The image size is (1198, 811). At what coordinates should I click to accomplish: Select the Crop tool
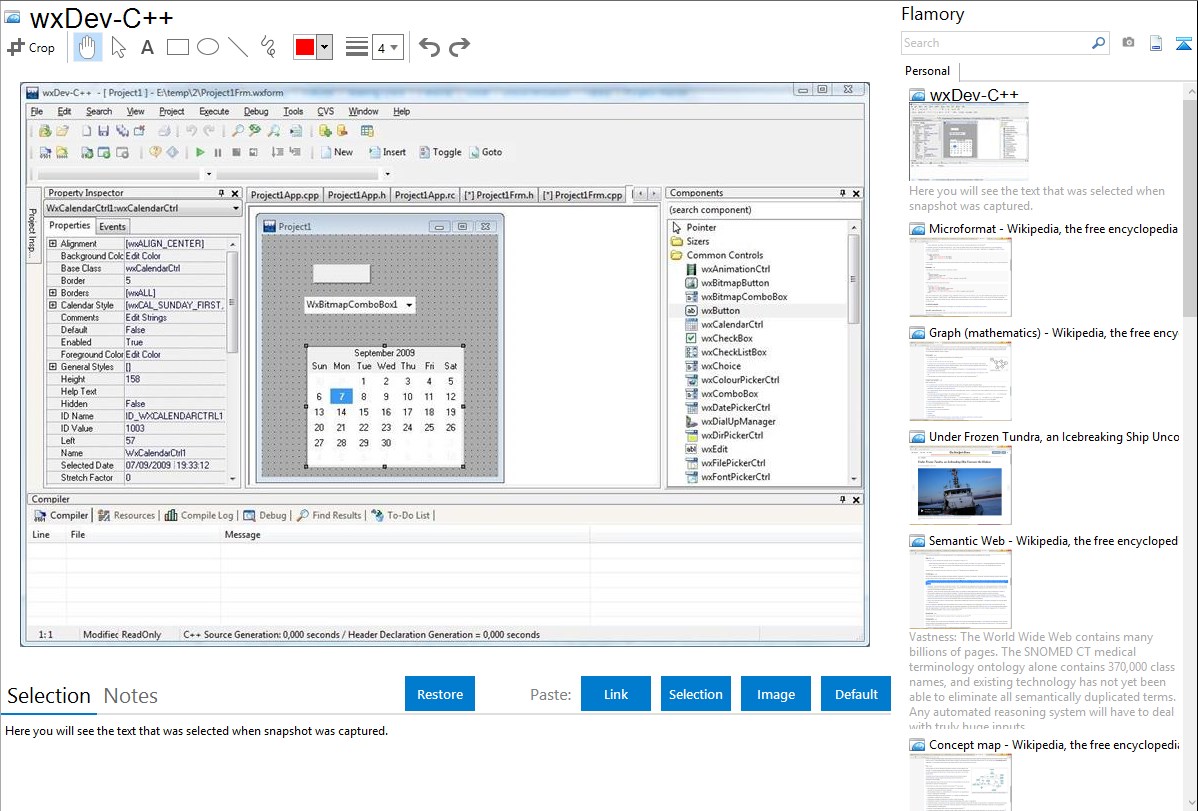[x=31, y=47]
